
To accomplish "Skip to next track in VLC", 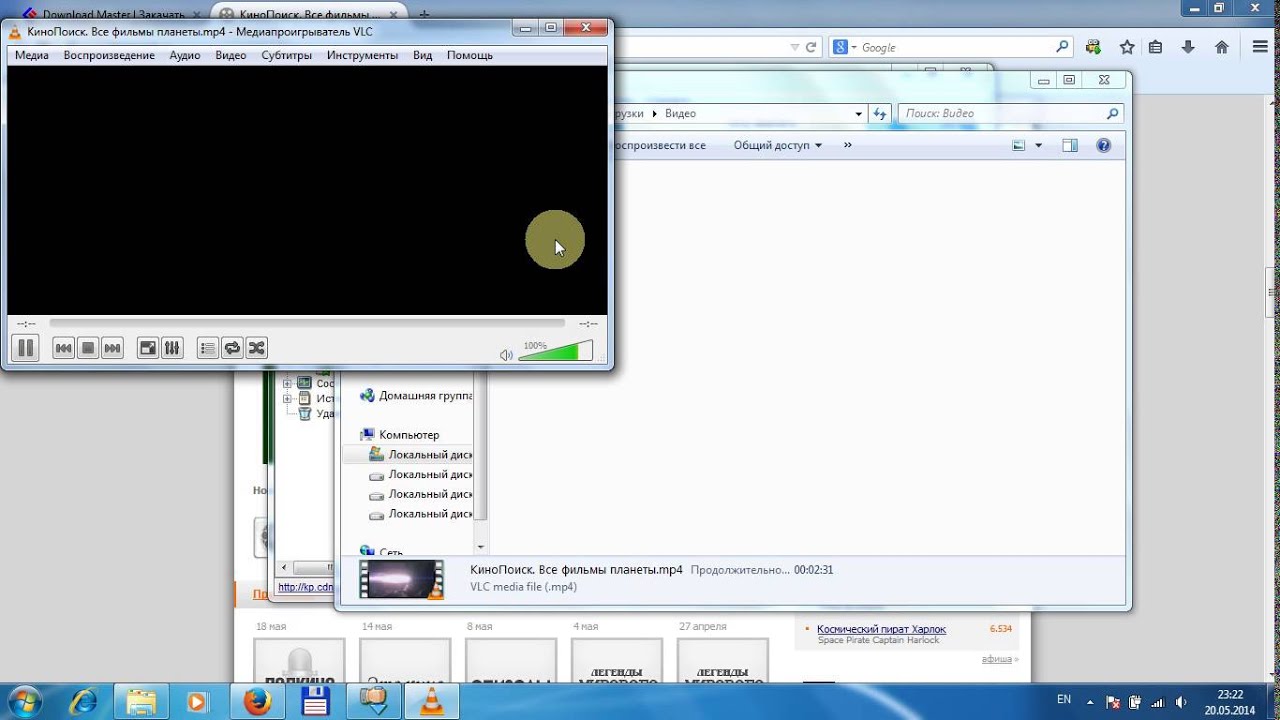I will 113,348.
